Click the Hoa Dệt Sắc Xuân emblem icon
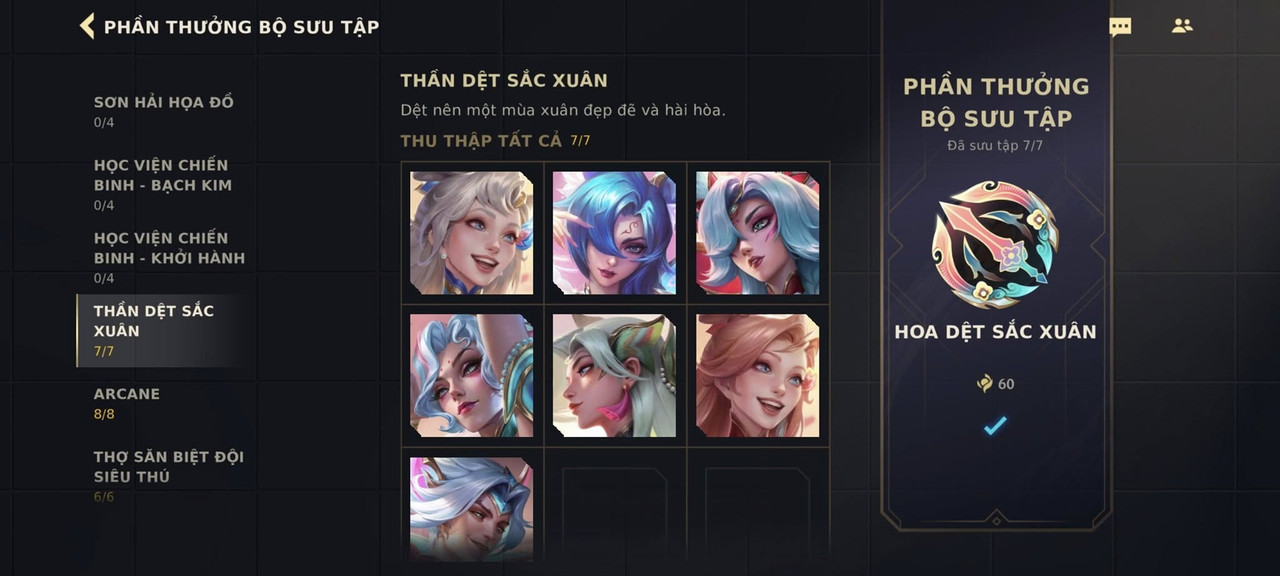Image resolution: width=1280 pixels, height=576 pixels. (x=995, y=245)
